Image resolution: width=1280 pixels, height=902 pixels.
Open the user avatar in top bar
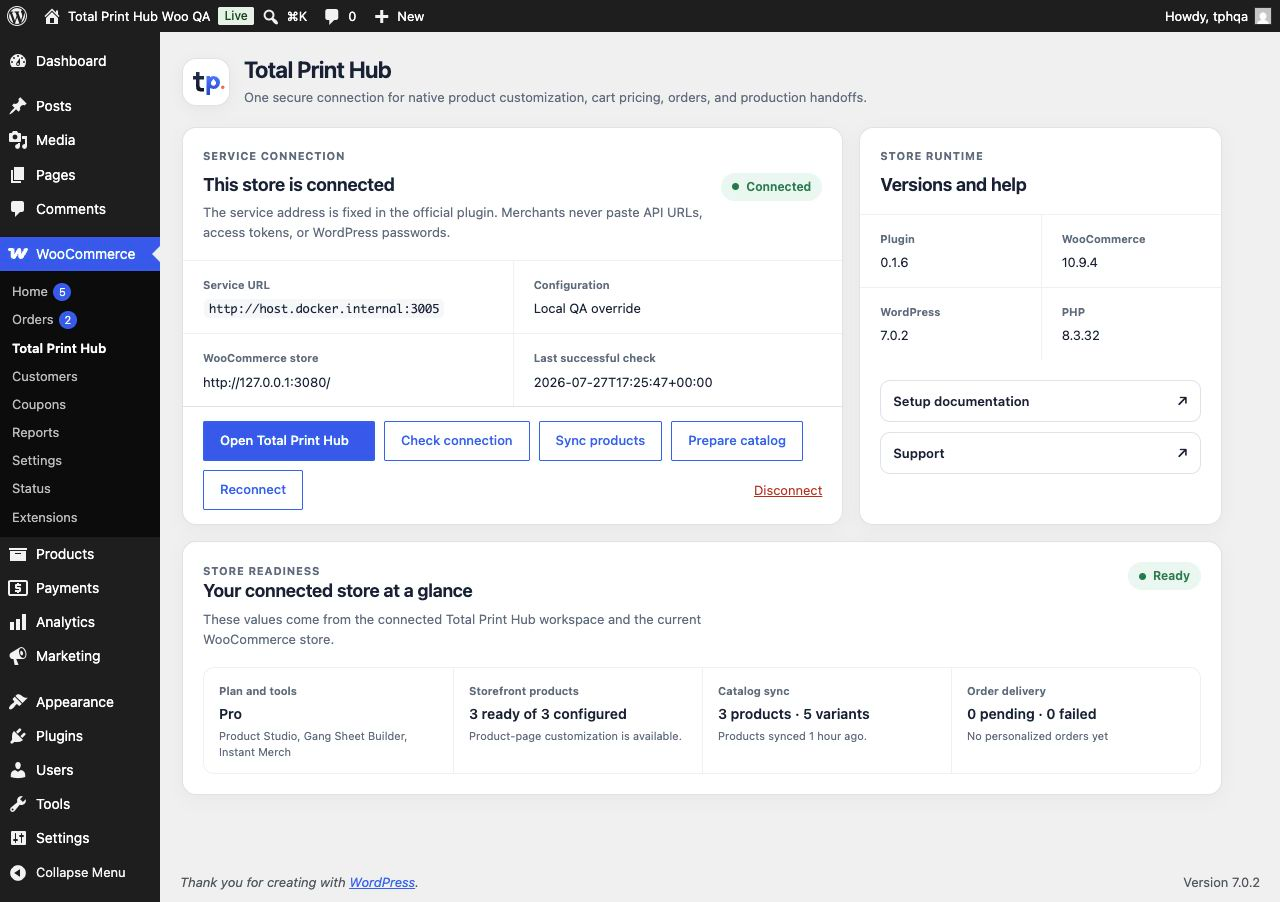pyautogui.click(x=1263, y=16)
